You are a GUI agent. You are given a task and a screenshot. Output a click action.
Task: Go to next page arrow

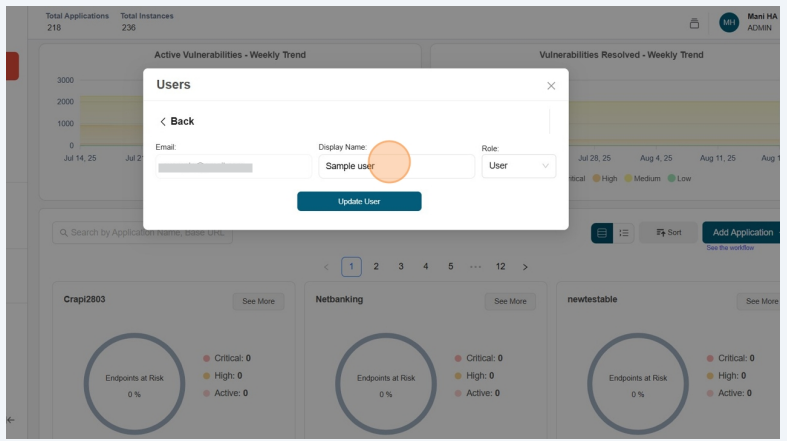click(525, 267)
